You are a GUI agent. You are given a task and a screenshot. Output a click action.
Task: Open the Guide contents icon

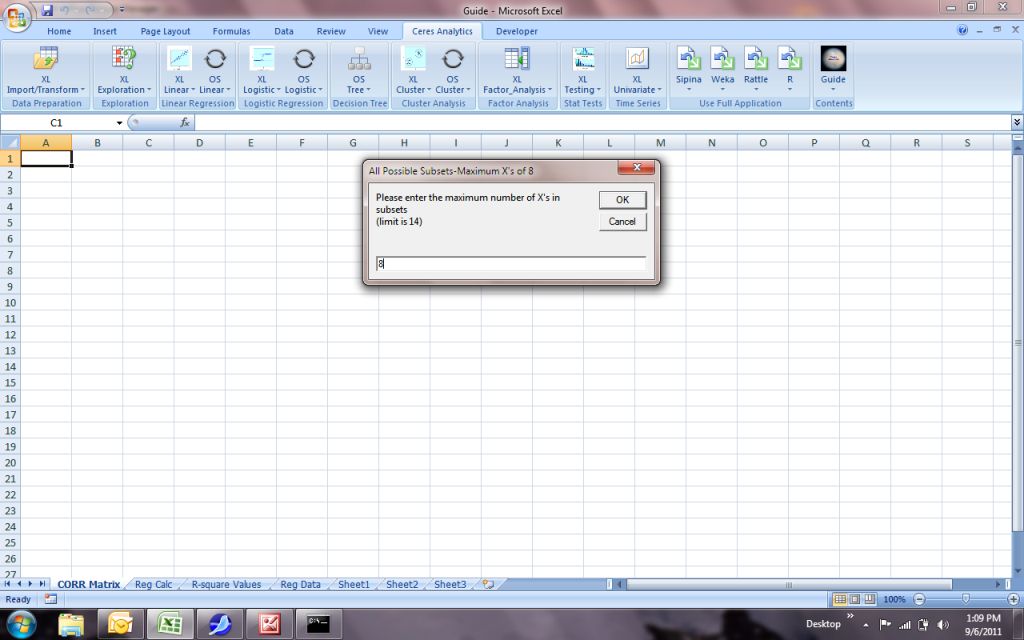pos(833,67)
